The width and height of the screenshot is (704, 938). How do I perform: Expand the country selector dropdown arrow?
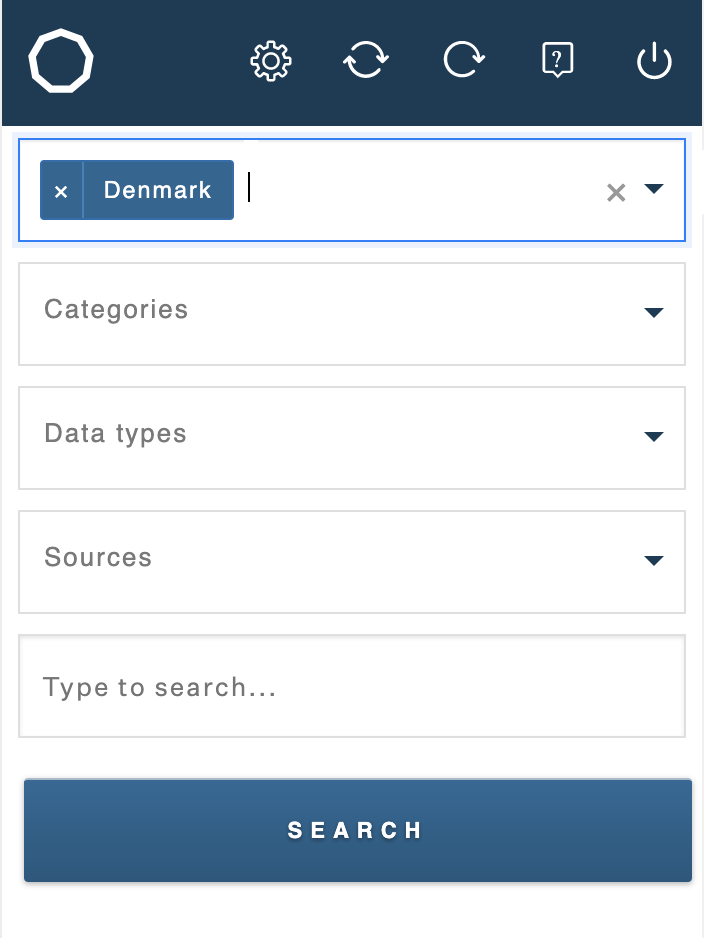coord(654,189)
